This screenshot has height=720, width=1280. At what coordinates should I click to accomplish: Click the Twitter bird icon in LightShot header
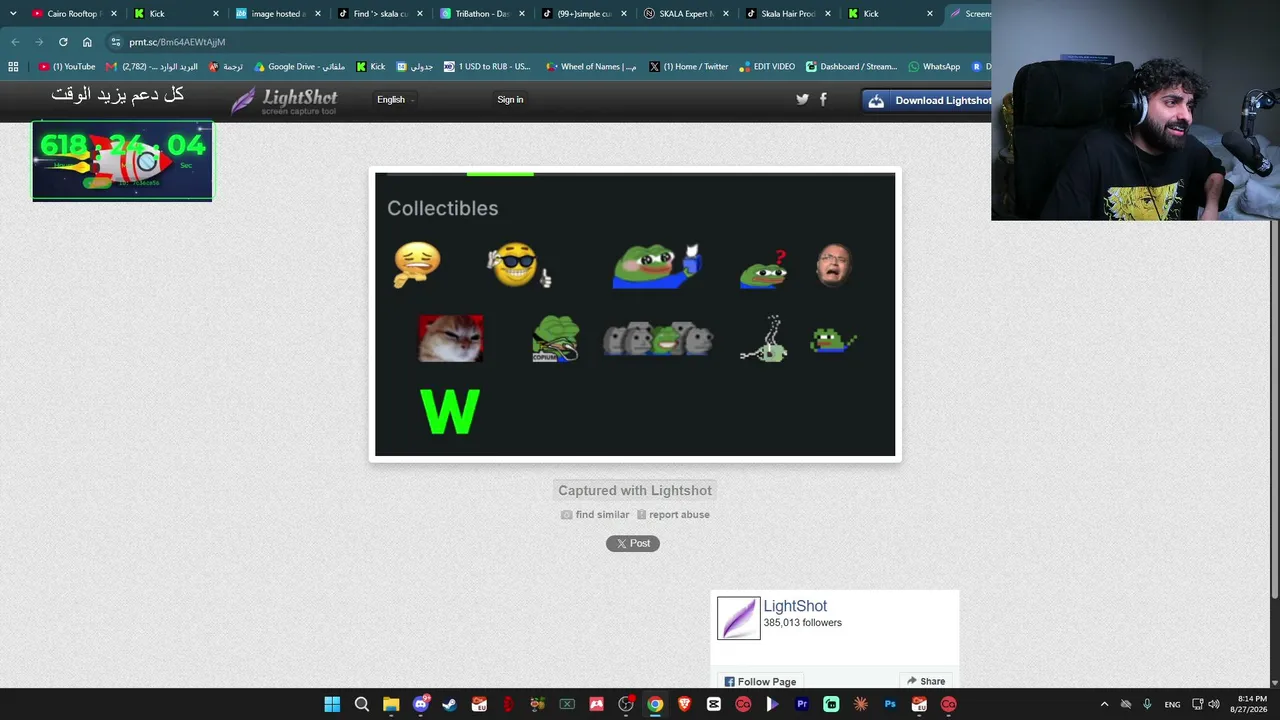coord(802,99)
